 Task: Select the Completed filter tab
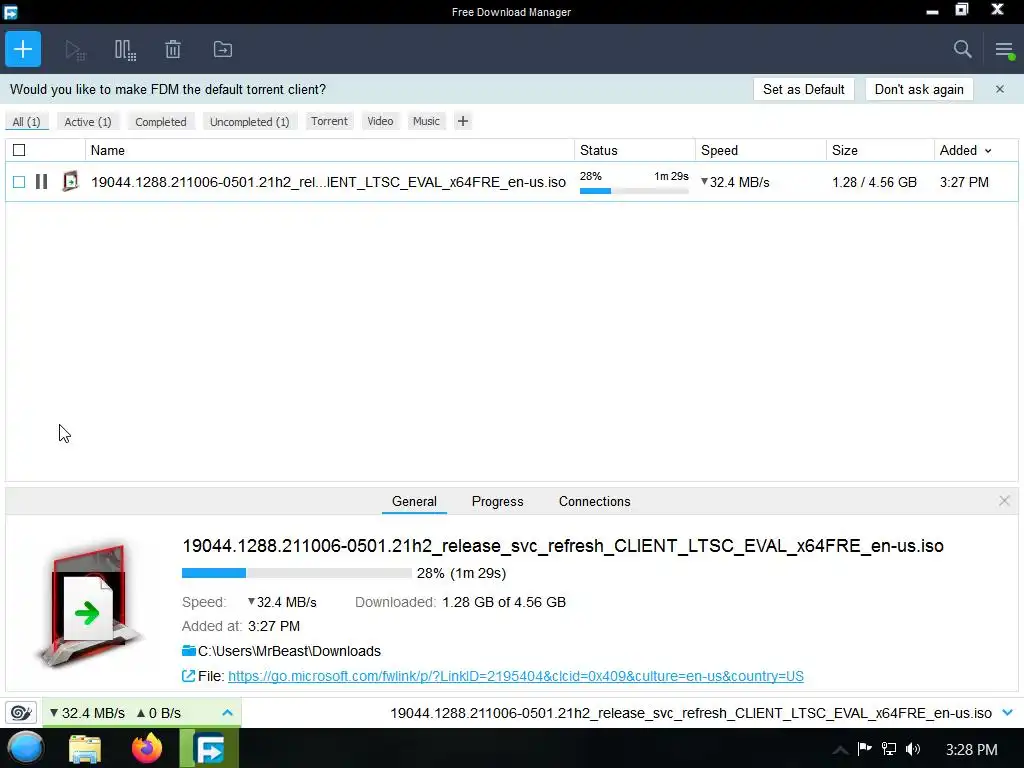point(161,121)
